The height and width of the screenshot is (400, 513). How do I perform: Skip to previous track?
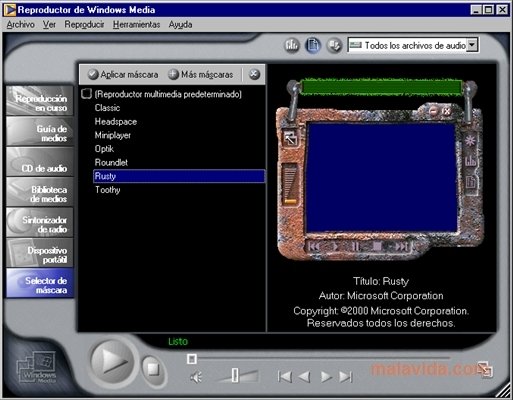(x=284, y=377)
